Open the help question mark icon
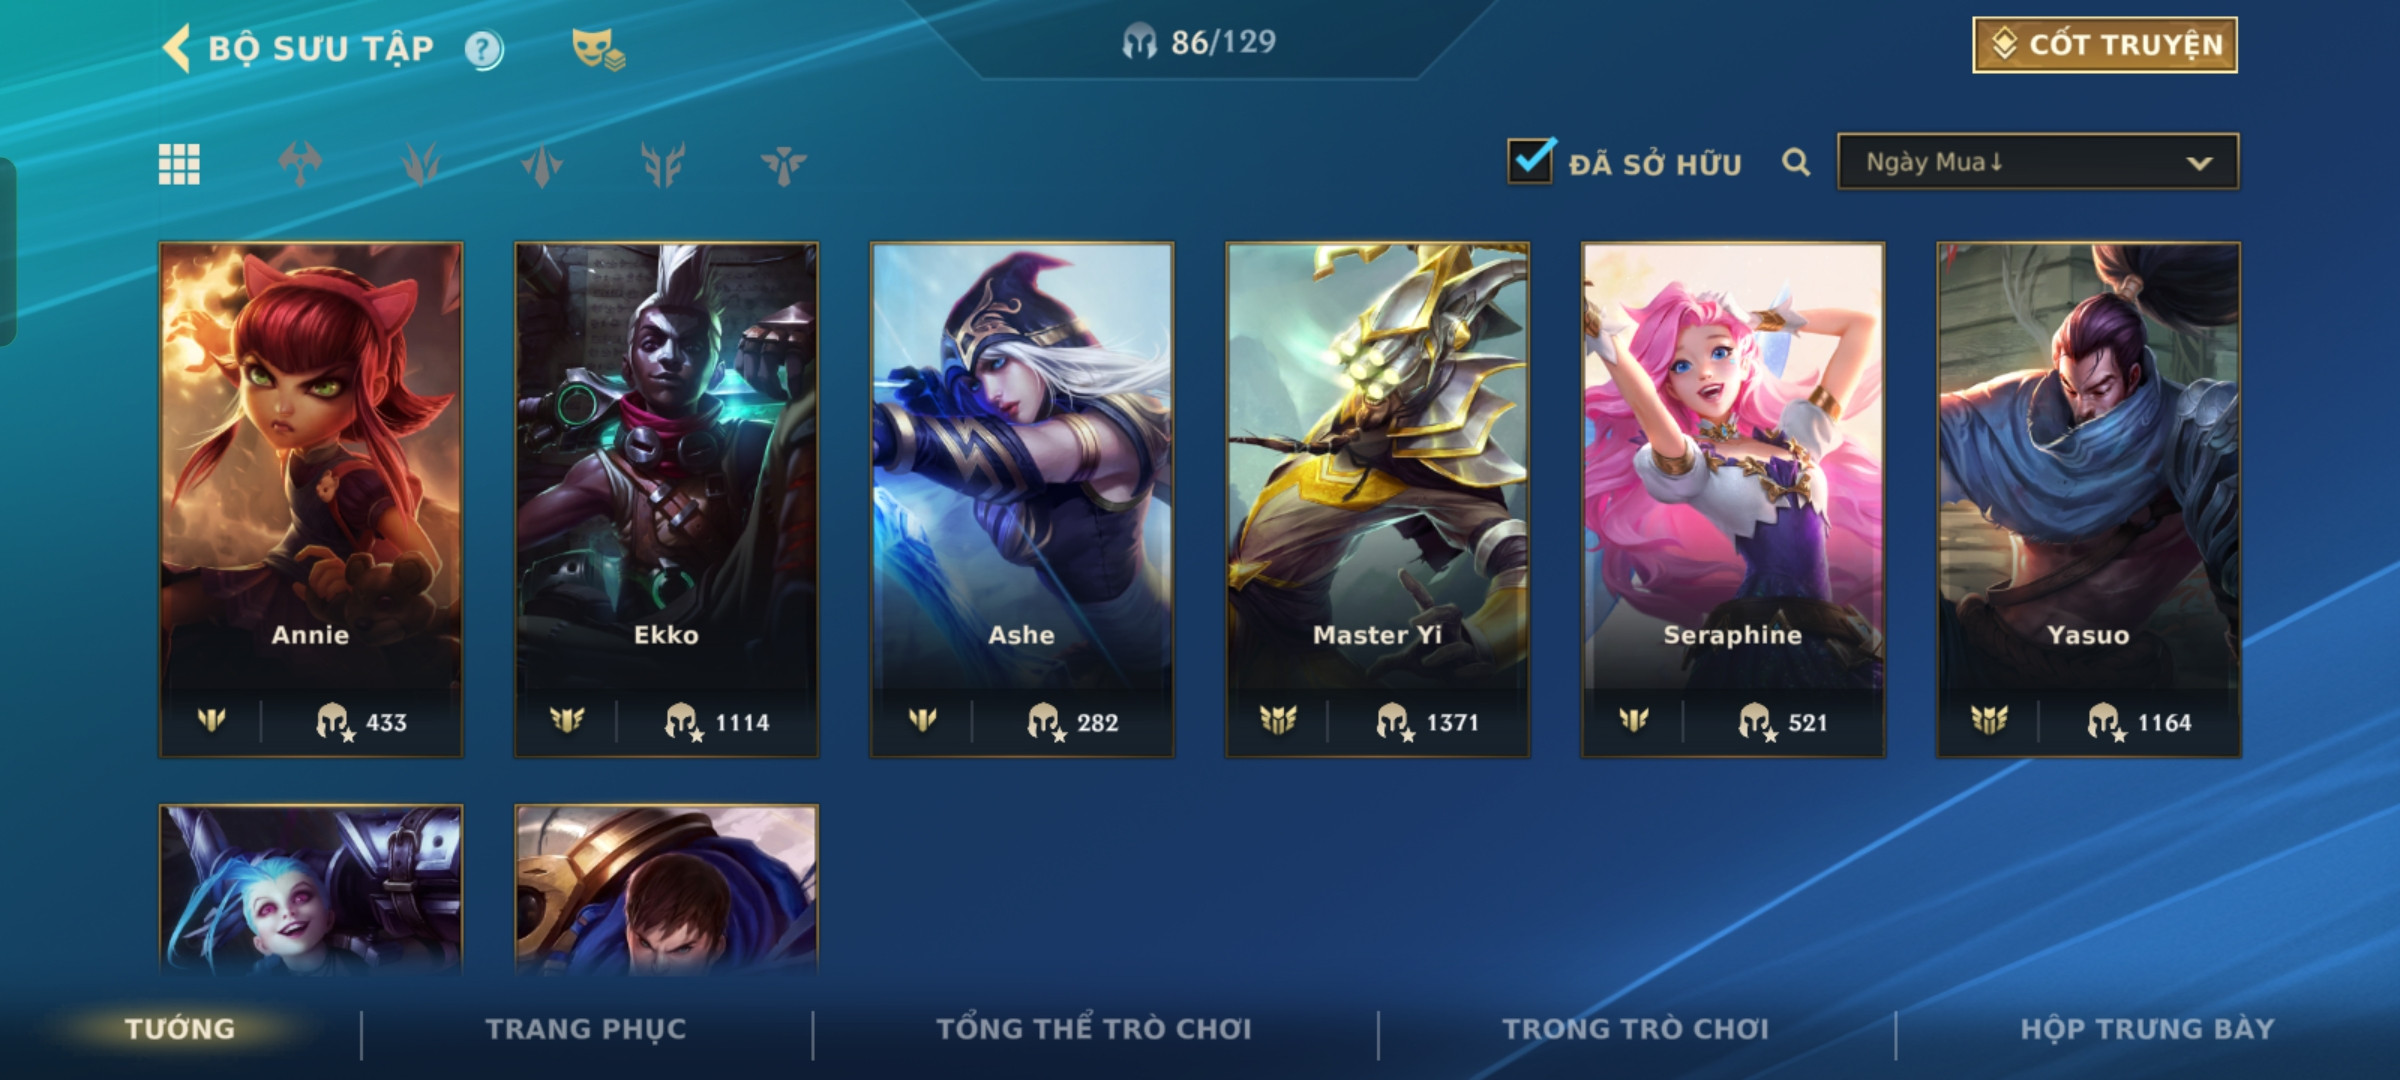Image resolution: width=2400 pixels, height=1080 pixels. coord(484,49)
